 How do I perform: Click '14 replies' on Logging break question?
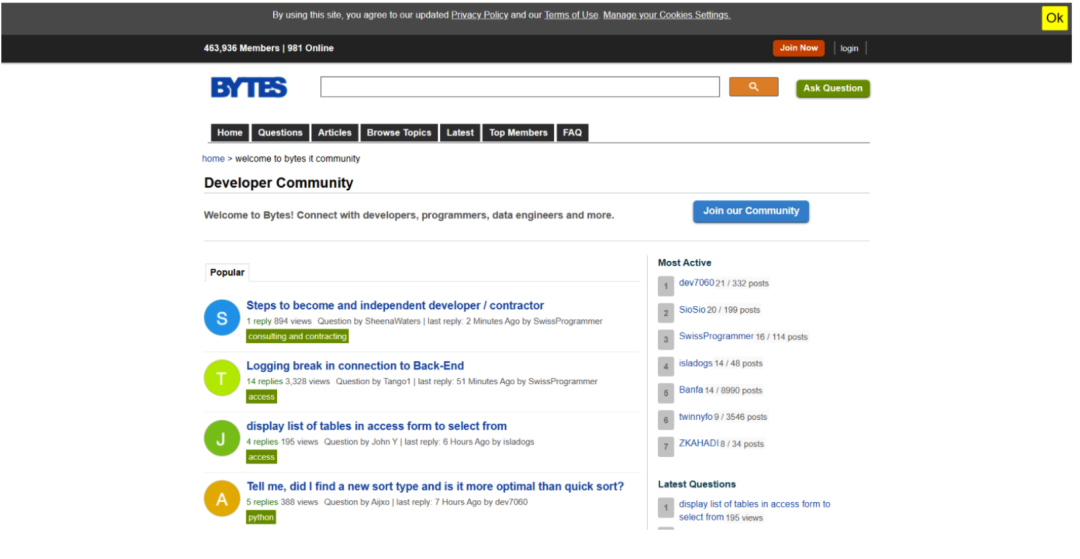coord(264,381)
